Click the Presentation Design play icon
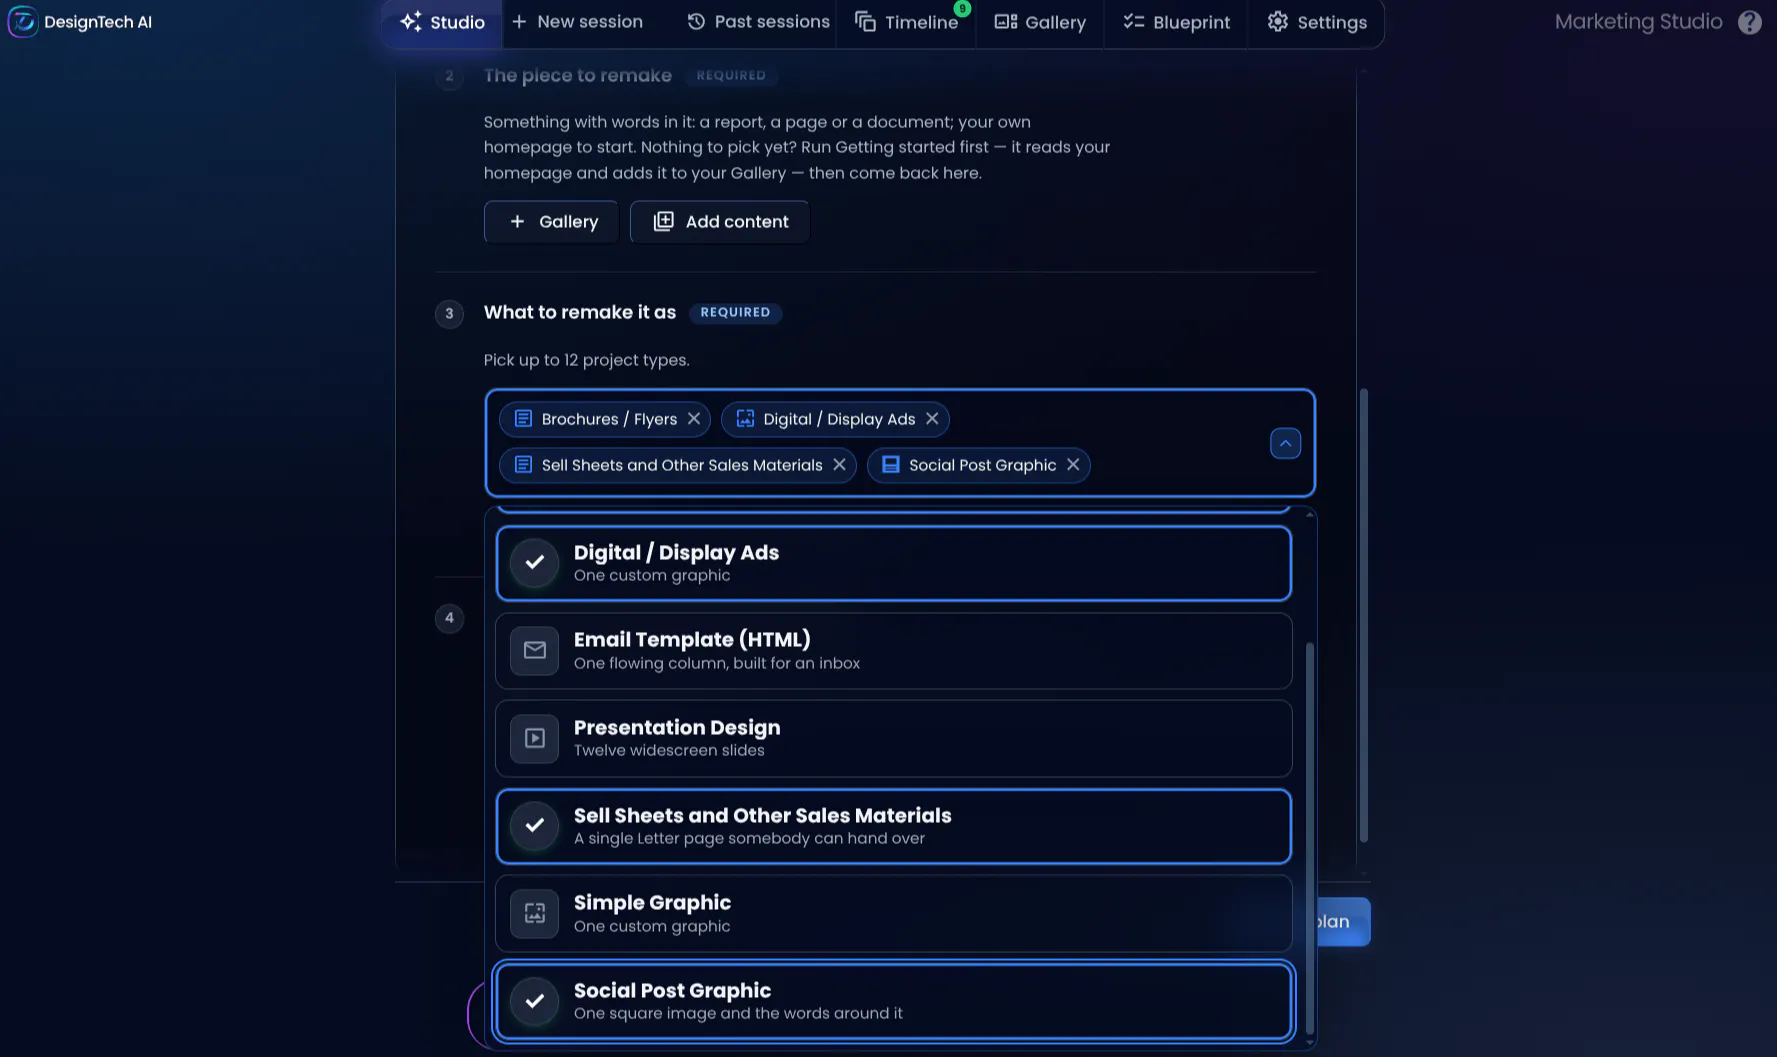Screen dimensions: 1777x1057 [535, 738]
